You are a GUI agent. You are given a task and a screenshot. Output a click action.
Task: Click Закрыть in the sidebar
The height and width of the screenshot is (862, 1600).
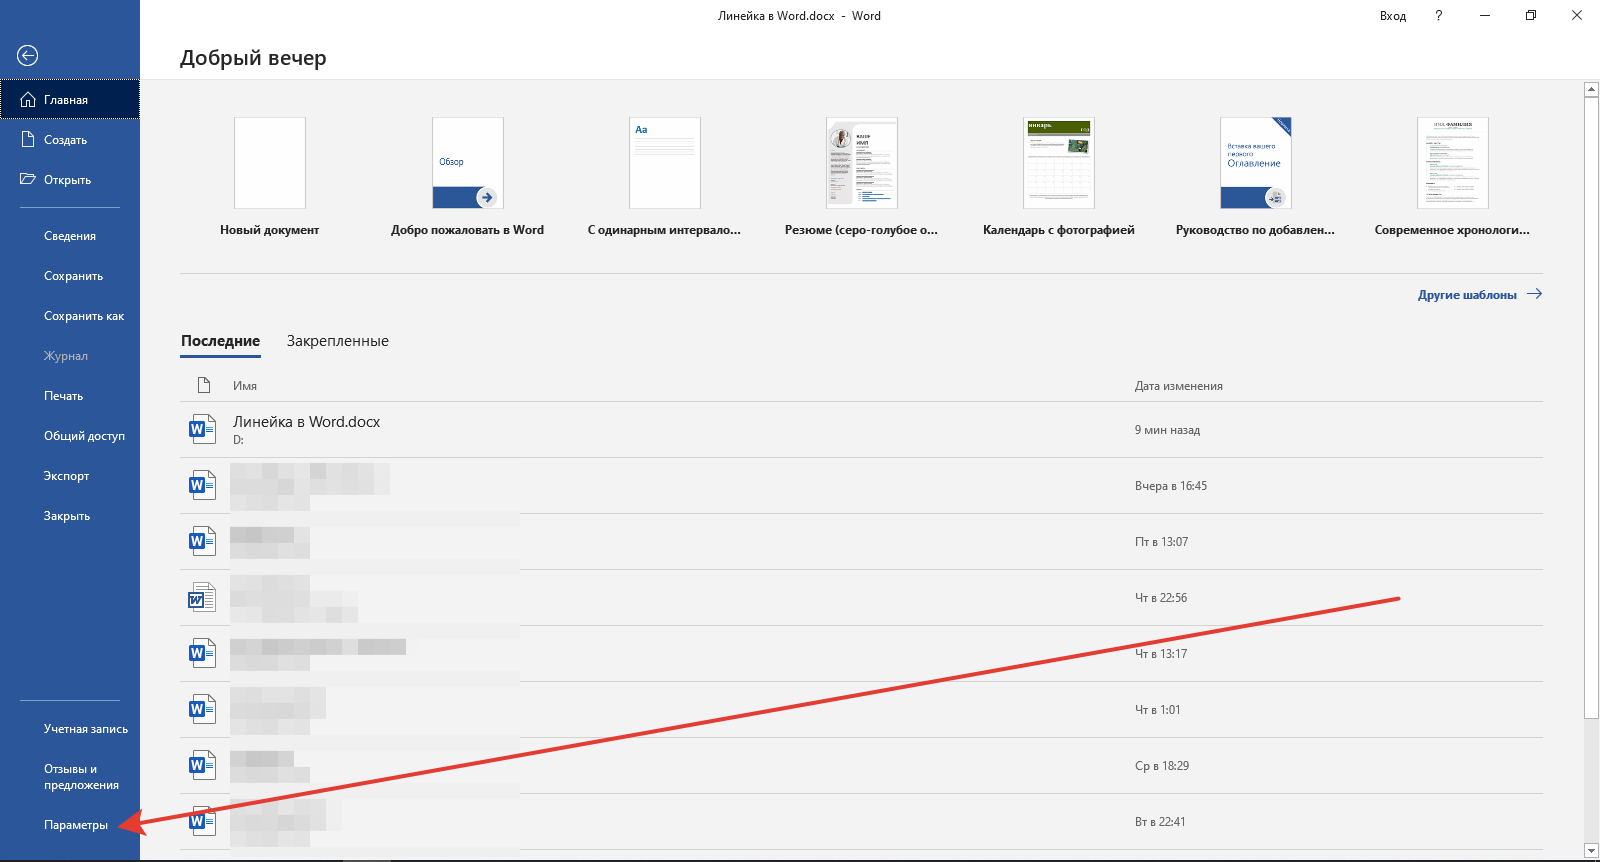(x=70, y=516)
